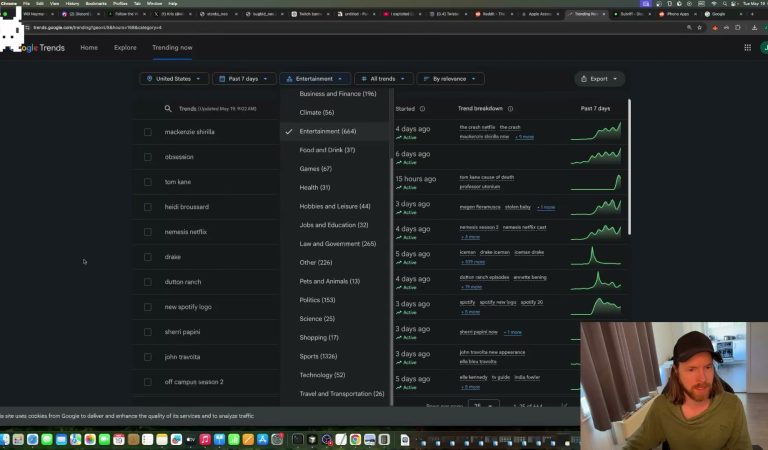This screenshot has height=450, width=768.
Task: Select the obsession checkbox
Action: [x=147, y=157]
